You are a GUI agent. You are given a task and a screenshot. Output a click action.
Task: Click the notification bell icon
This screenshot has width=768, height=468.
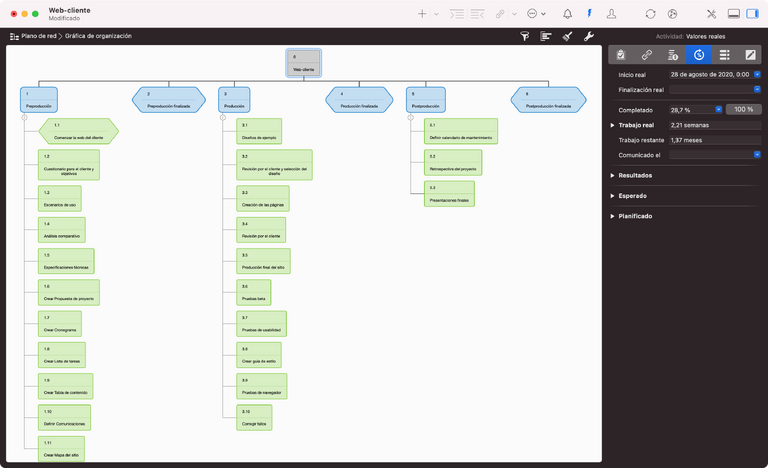pos(568,14)
